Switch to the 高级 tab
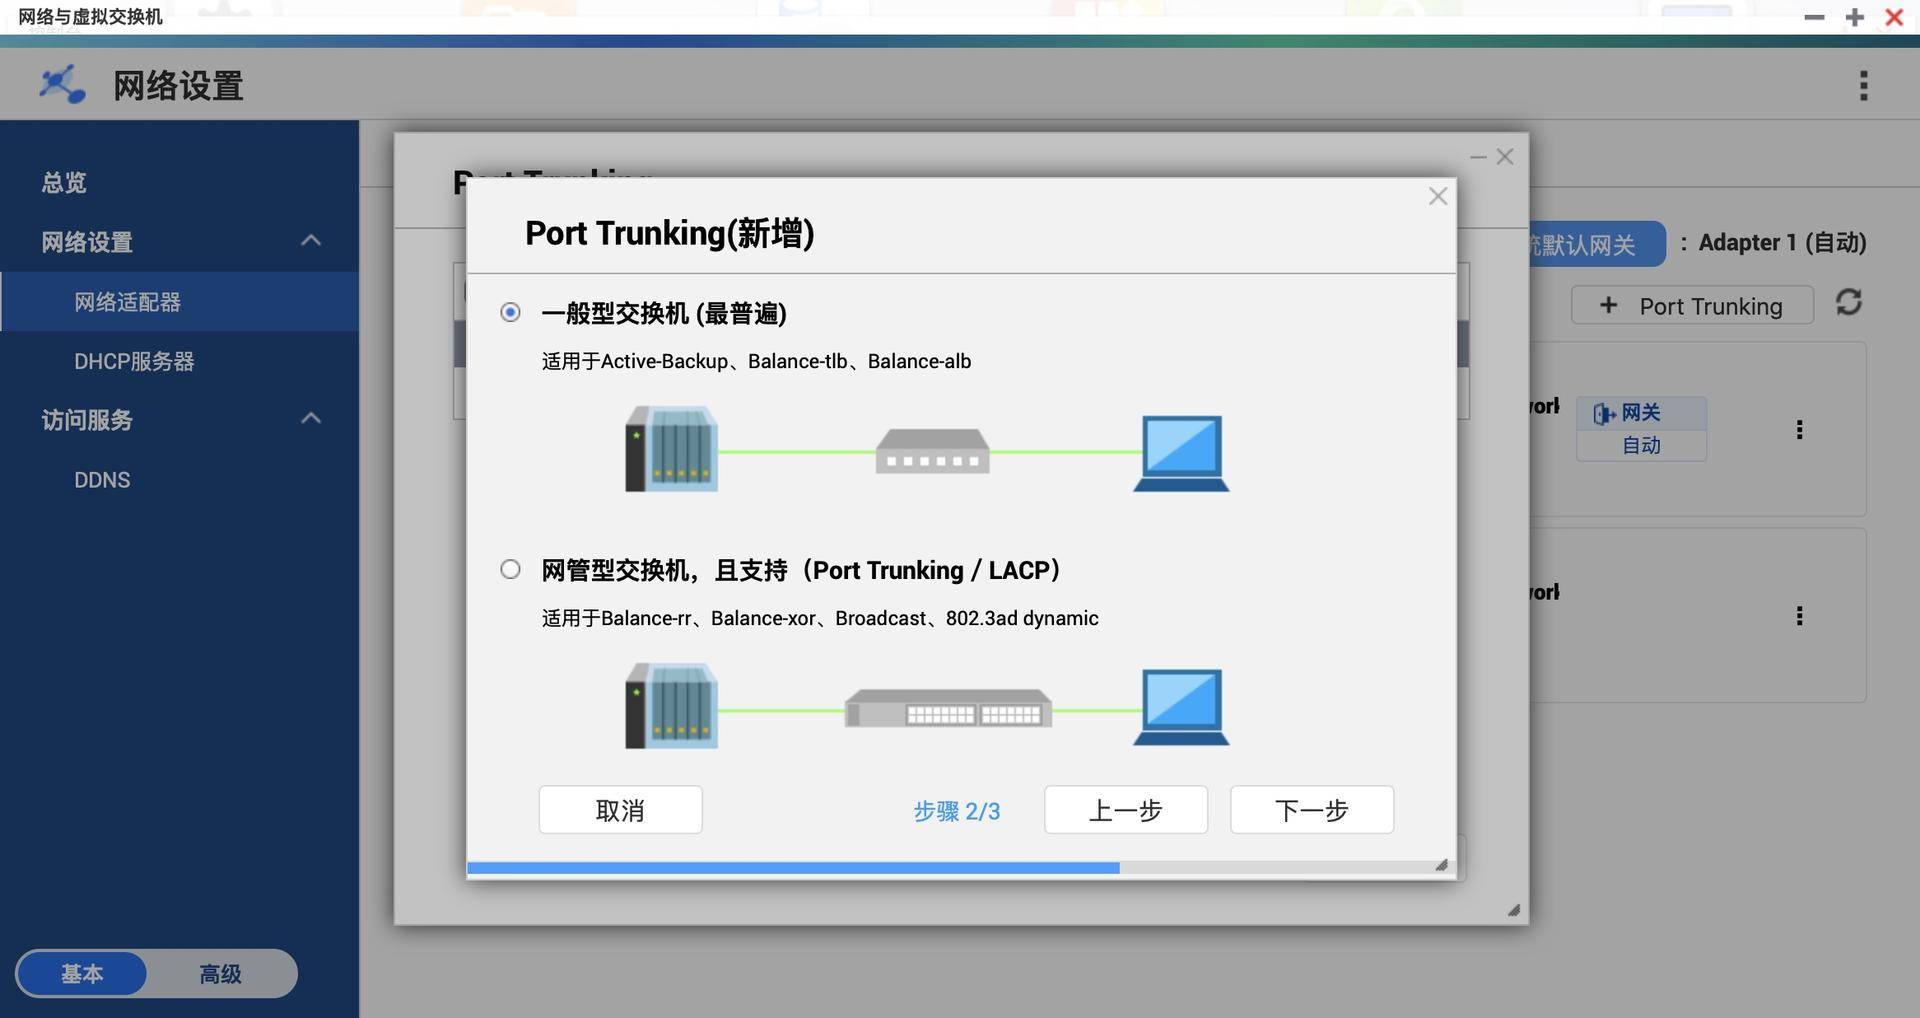Viewport: 1920px width, 1018px height. pyautogui.click(x=221, y=973)
